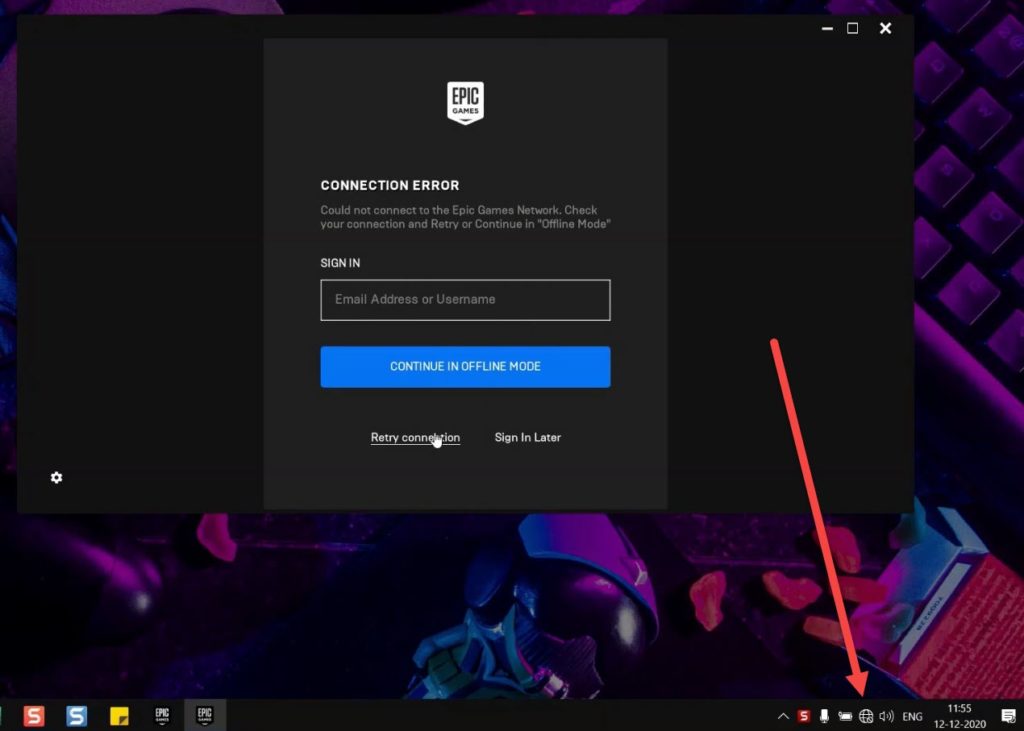This screenshot has height=731, width=1024.
Task: Close the Epic Games Launcher window
Action: [x=885, y=28]
